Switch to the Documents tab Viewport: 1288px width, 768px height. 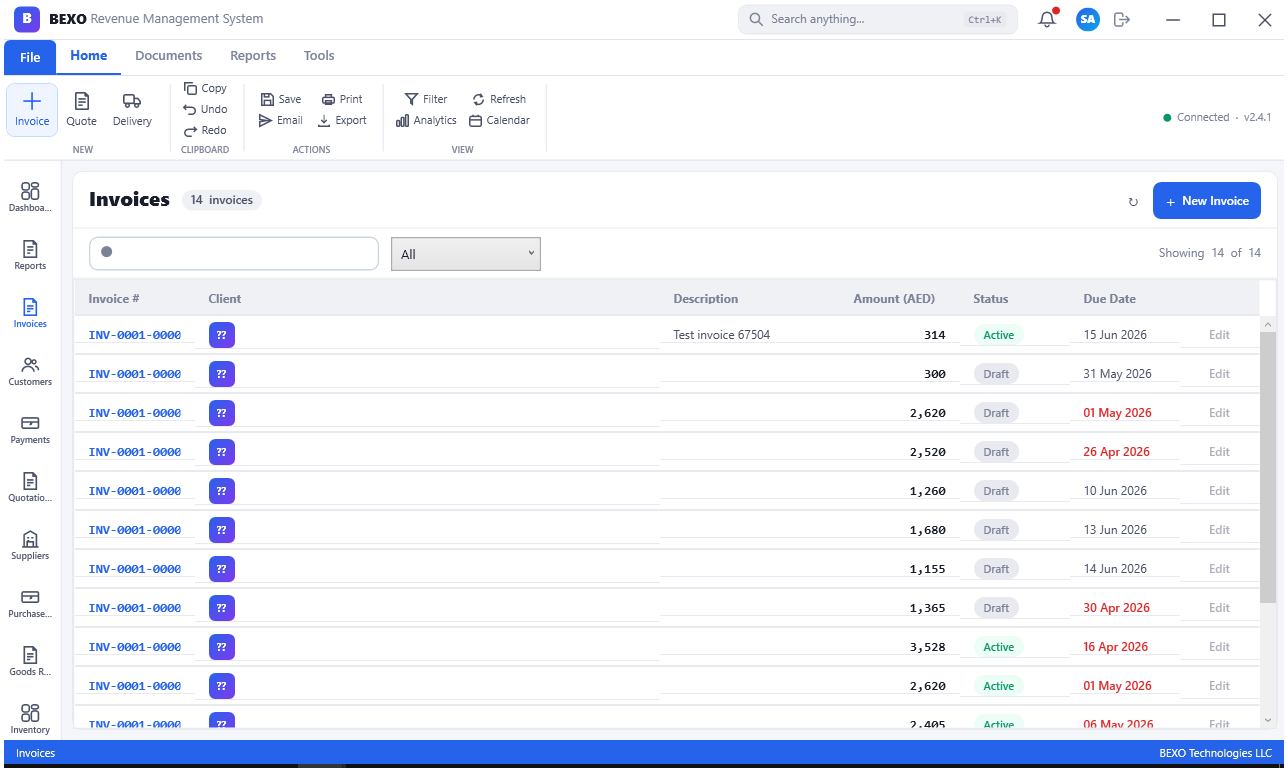click(x=169, y=56)
